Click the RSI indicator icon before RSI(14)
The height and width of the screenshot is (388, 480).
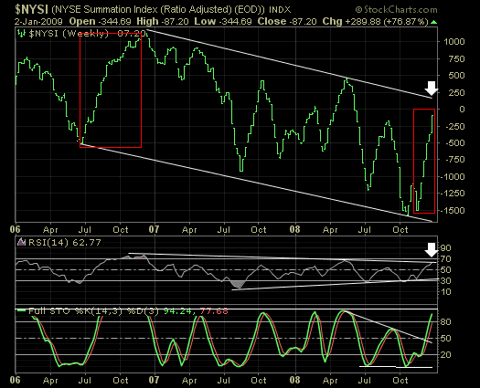(x=22, y=242)
